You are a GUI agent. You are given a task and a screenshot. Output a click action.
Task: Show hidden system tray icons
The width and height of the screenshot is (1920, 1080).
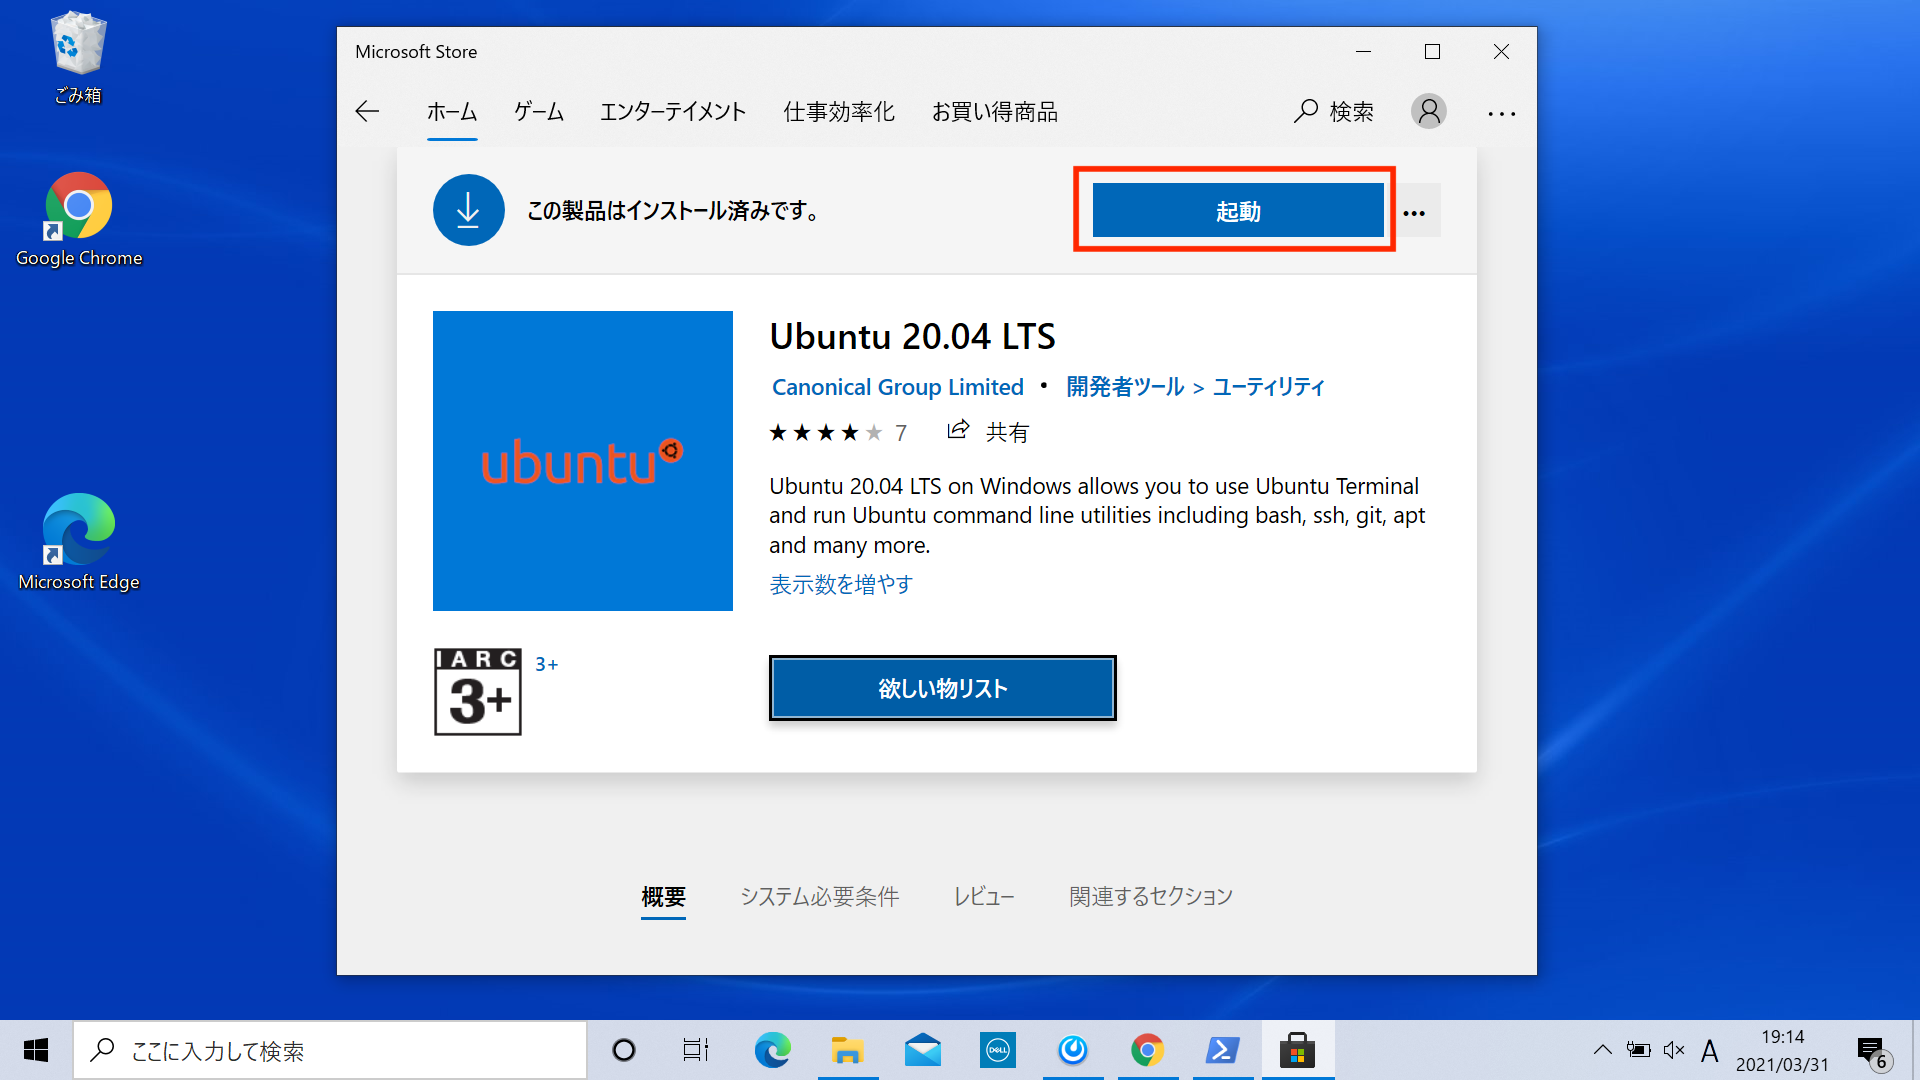(x=1602, y=1050)
